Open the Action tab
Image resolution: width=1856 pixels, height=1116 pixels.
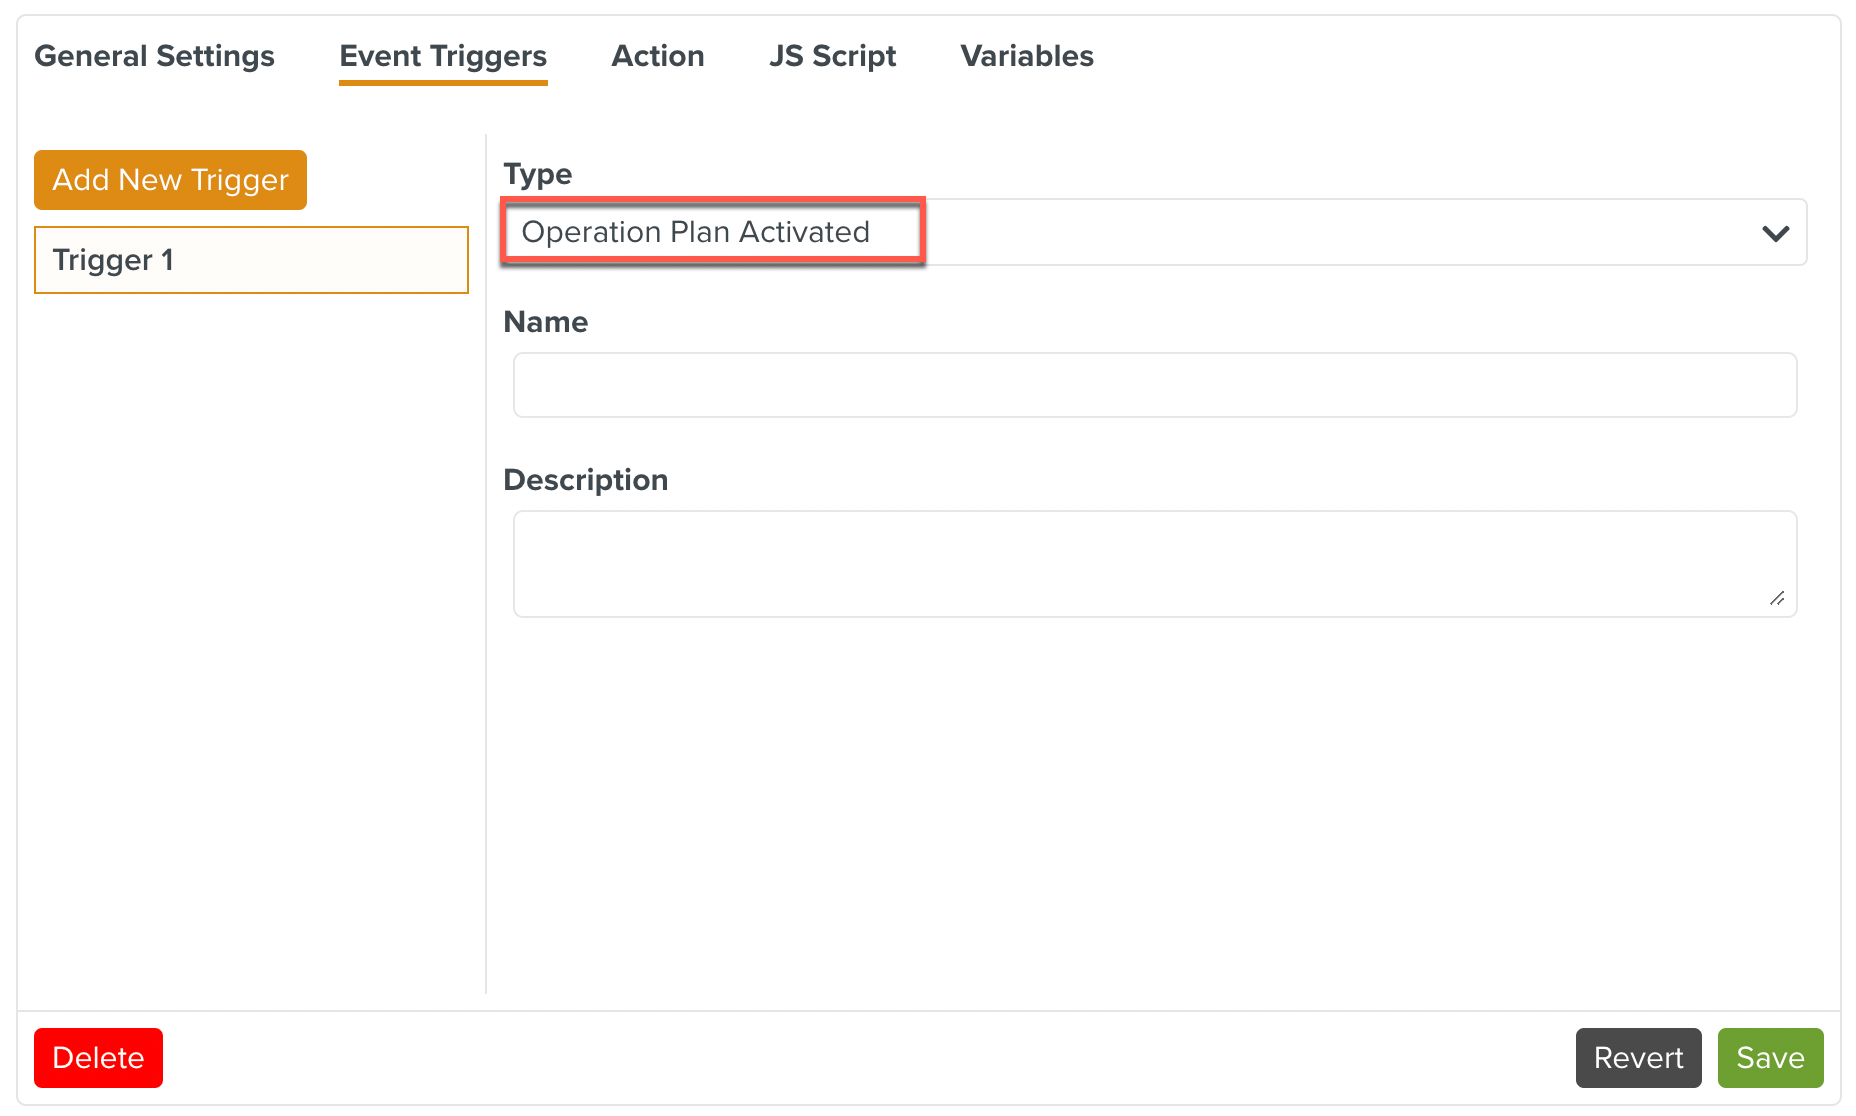pos(657,56)
